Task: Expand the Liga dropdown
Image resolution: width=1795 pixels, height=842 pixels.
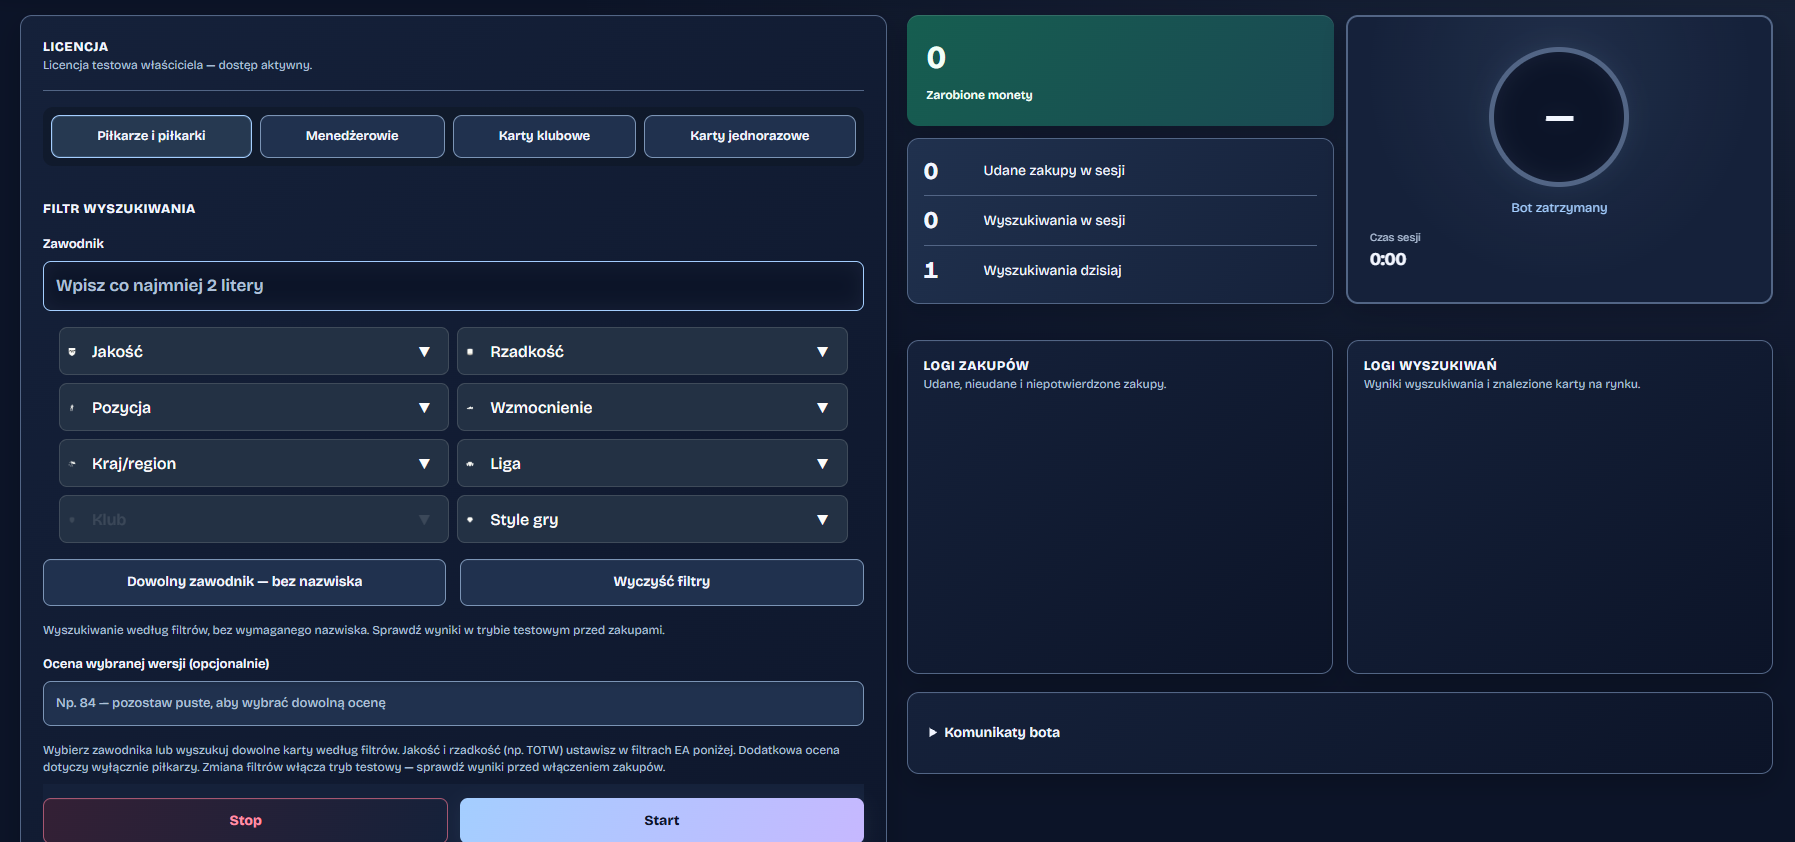Action: pos(652,463)
